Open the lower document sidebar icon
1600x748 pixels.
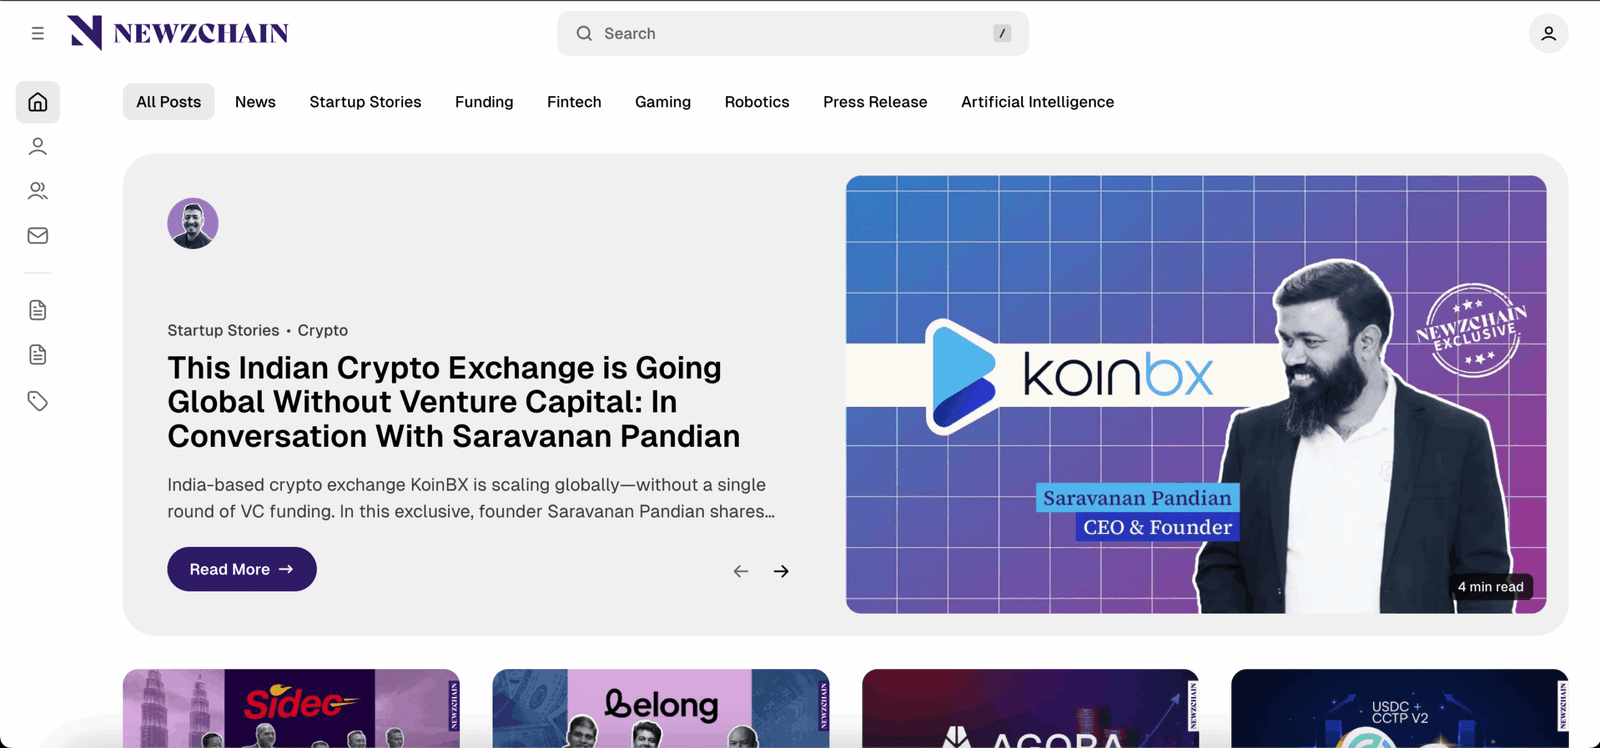point(38,354)
